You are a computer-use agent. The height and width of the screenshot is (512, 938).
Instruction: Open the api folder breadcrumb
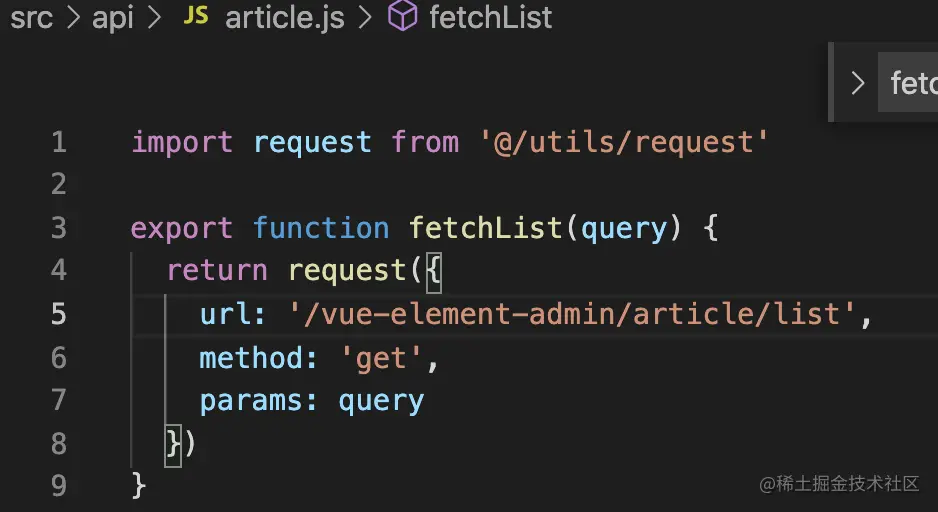(x=113, y=19)
